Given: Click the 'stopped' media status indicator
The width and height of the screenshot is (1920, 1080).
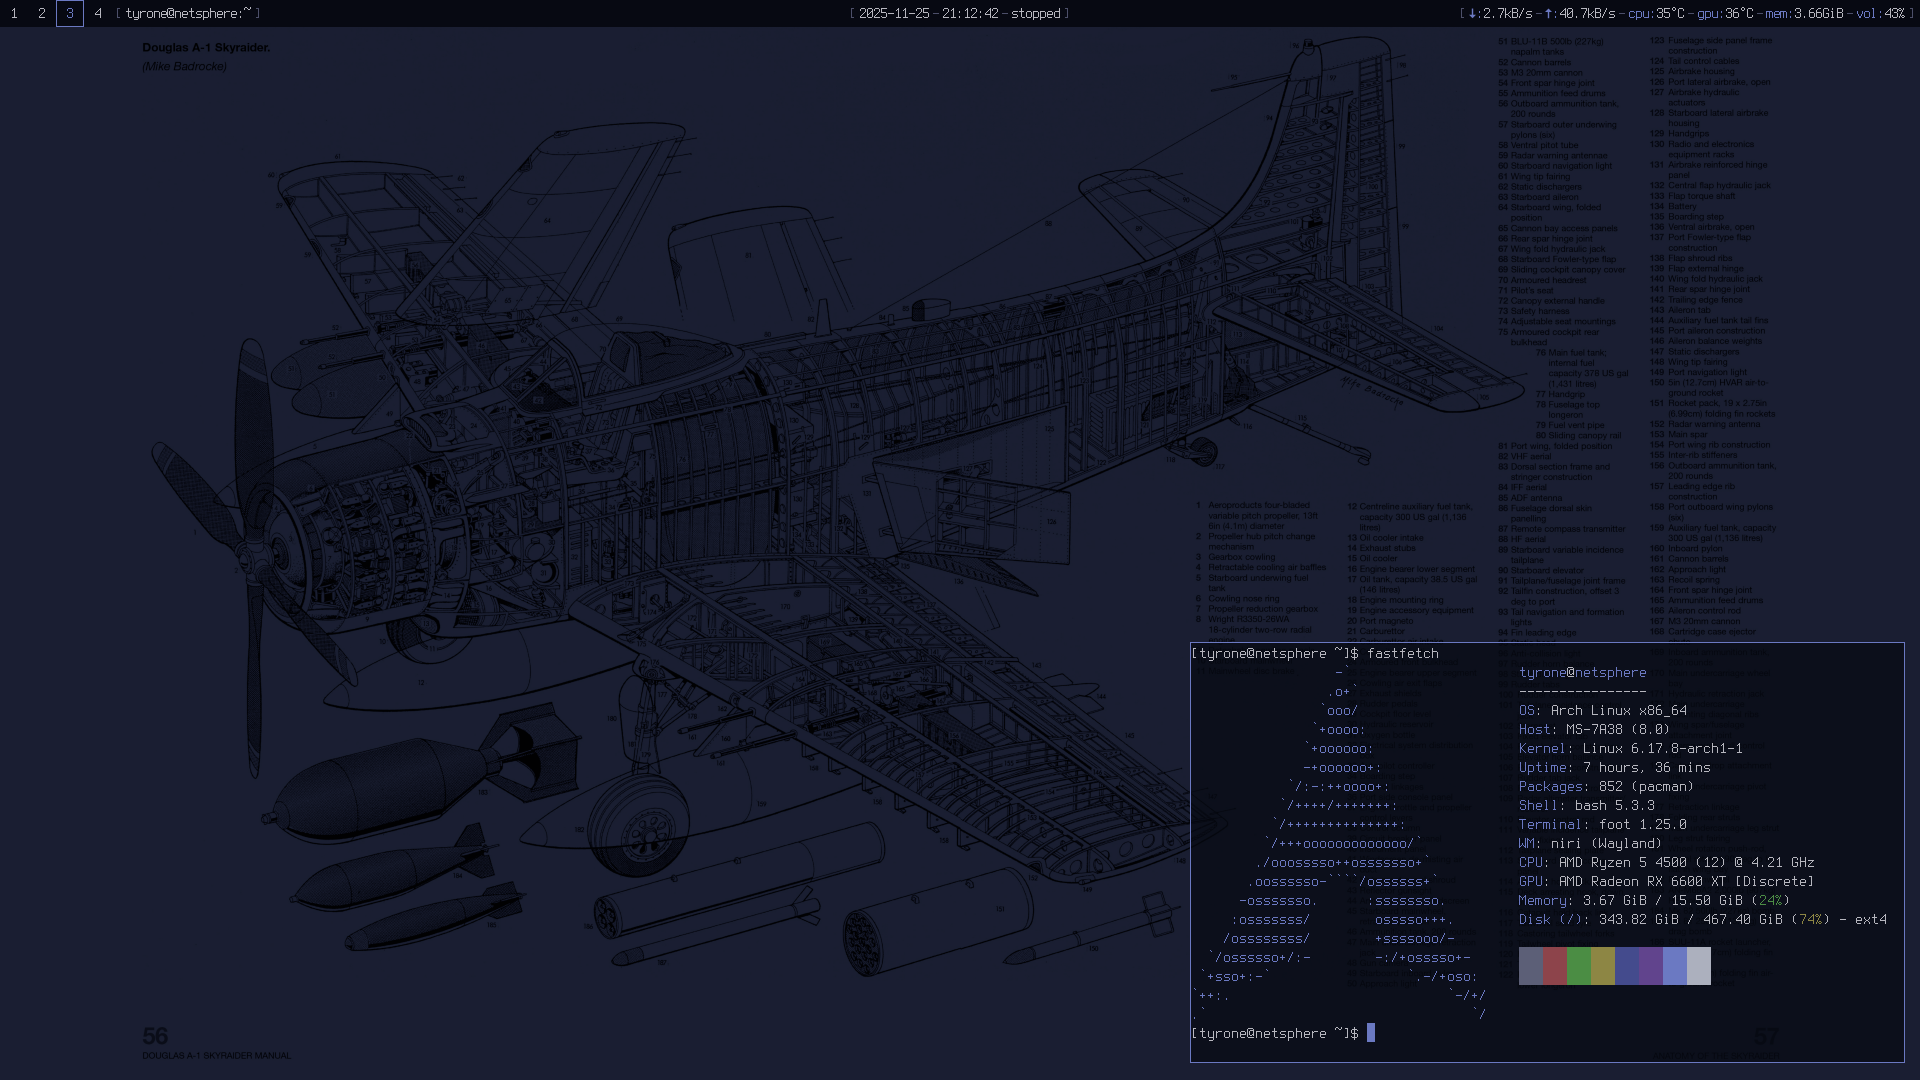Looking at the screenshot, I should [1035, 14].
